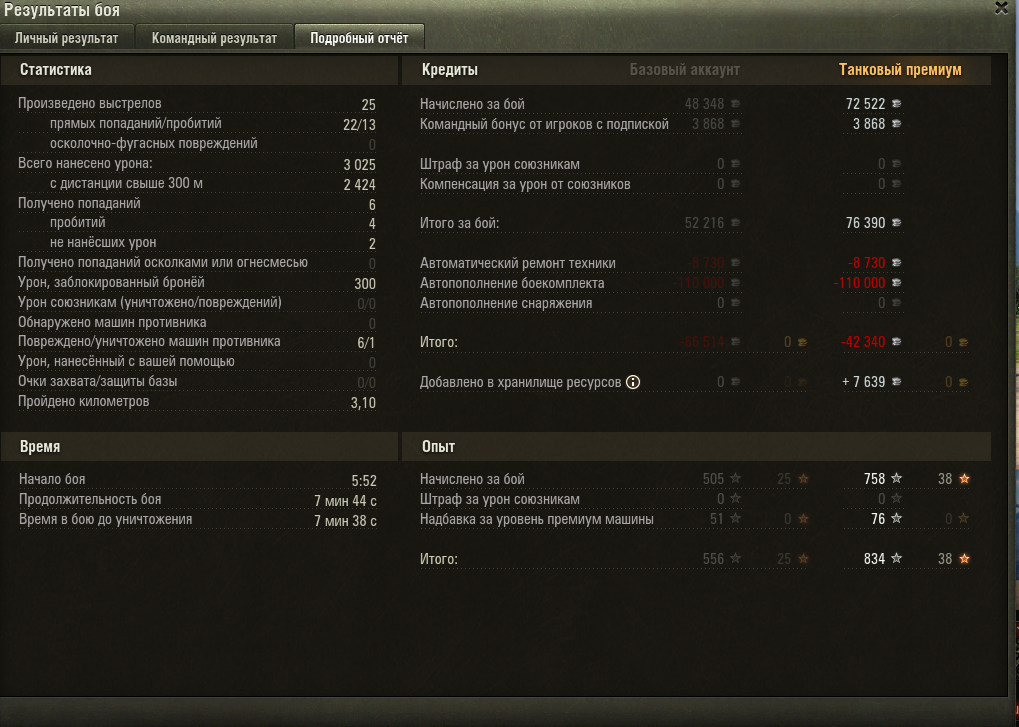Click the Базовый аккаунт column header
This screenshot has height=727, width=1019.
tap(684, 70)
